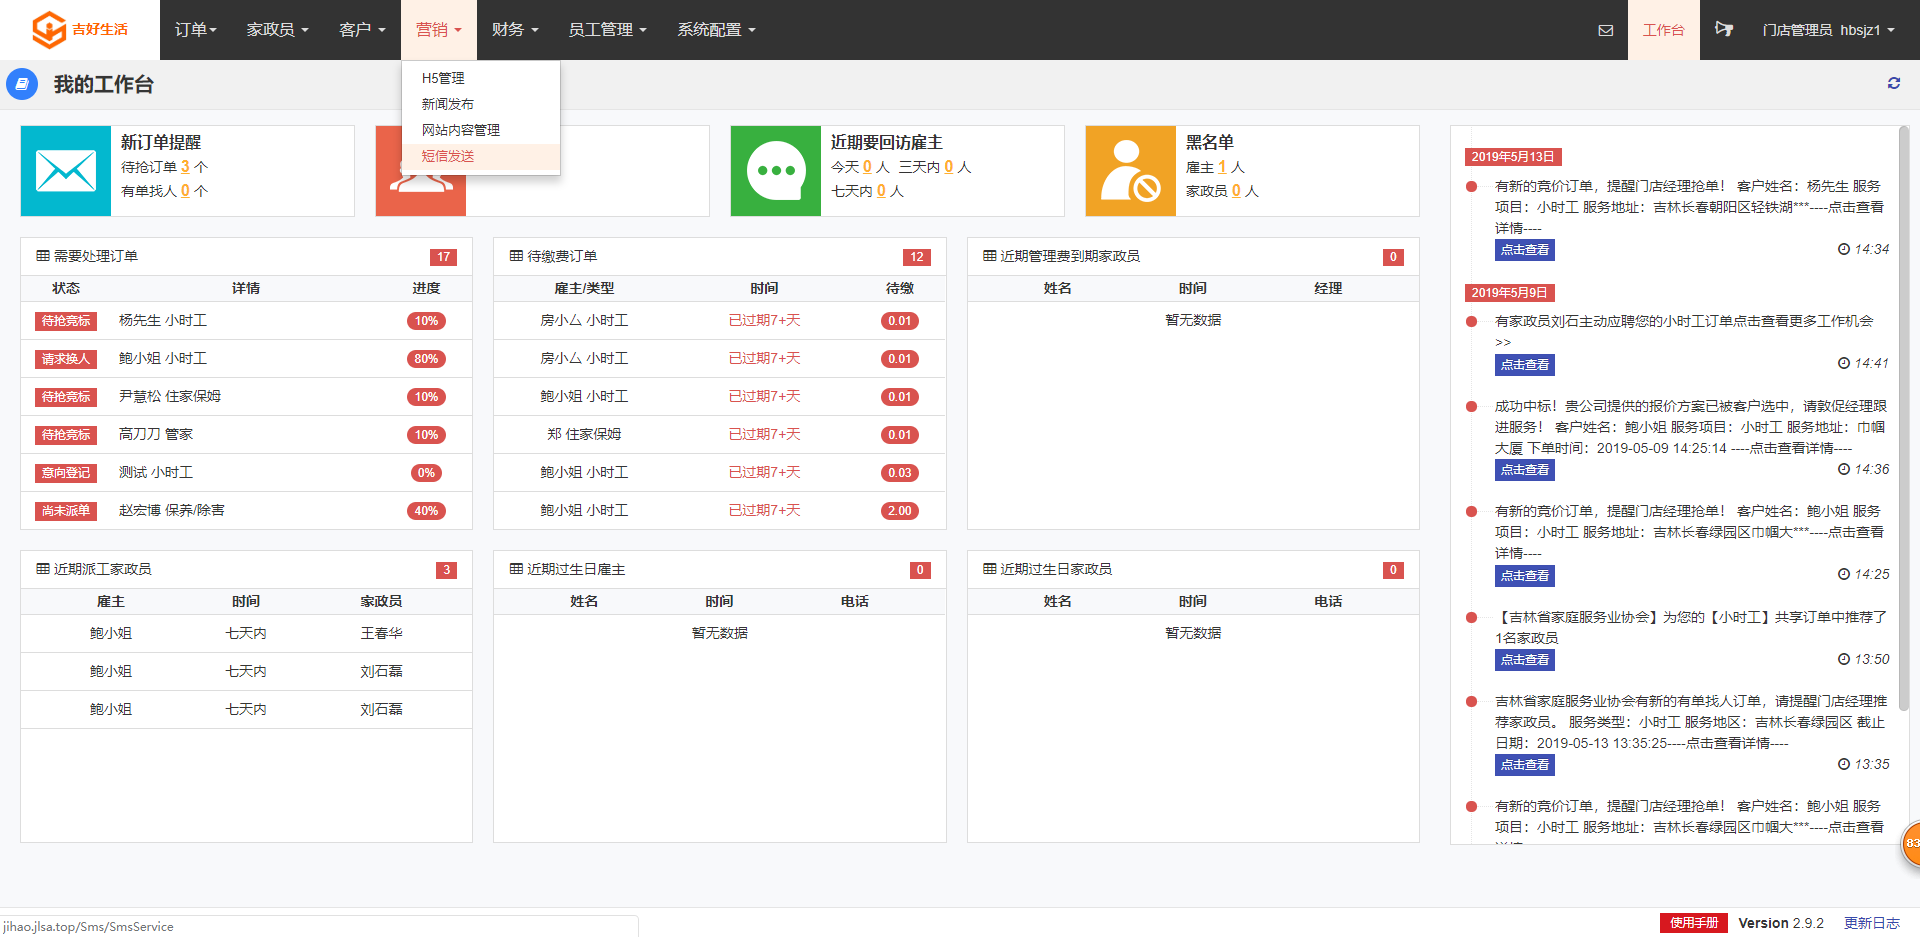Expand the 员工管理 menu
Image resolution: width=1920 pixels, height=937 pixels.
tap(607, 30)
